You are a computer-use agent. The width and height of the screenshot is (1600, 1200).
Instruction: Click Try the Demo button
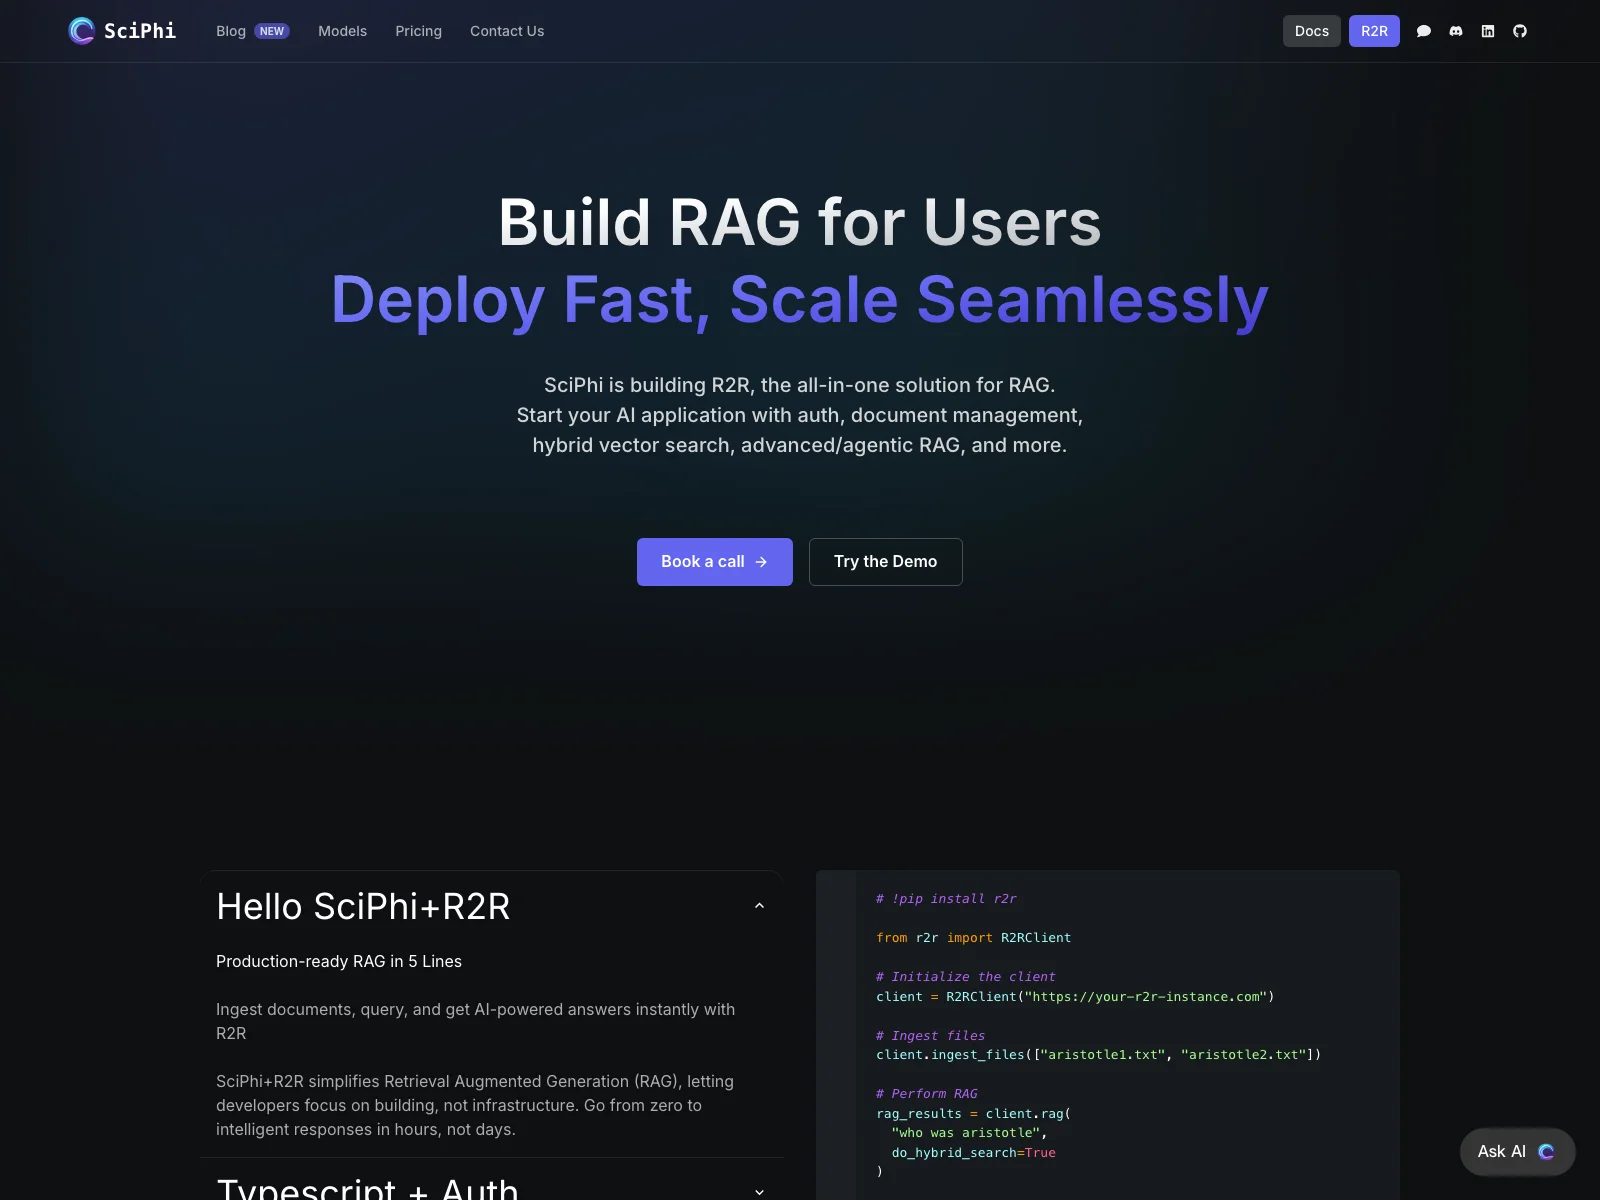coord(886,562)
